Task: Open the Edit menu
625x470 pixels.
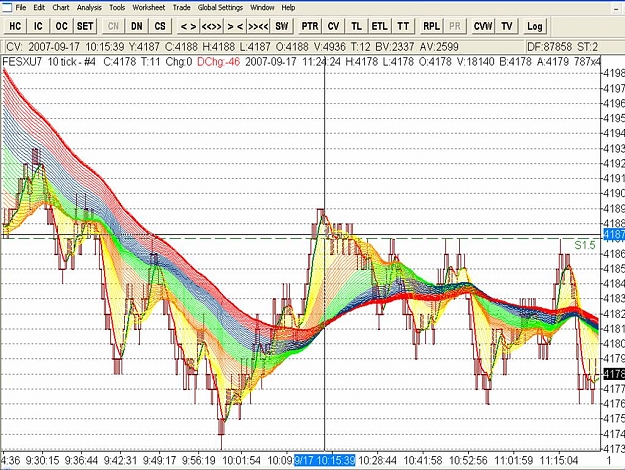Action: tap(39, 8)
